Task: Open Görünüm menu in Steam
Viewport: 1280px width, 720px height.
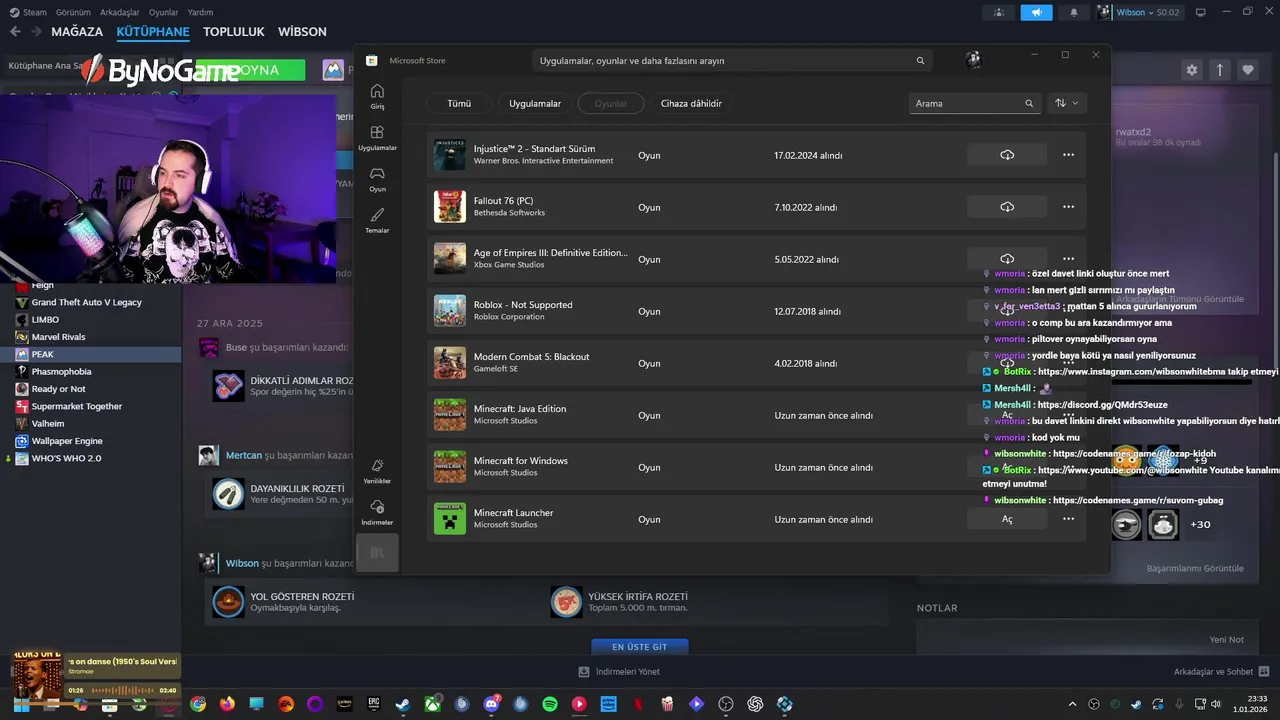Action: pos(73,12)
